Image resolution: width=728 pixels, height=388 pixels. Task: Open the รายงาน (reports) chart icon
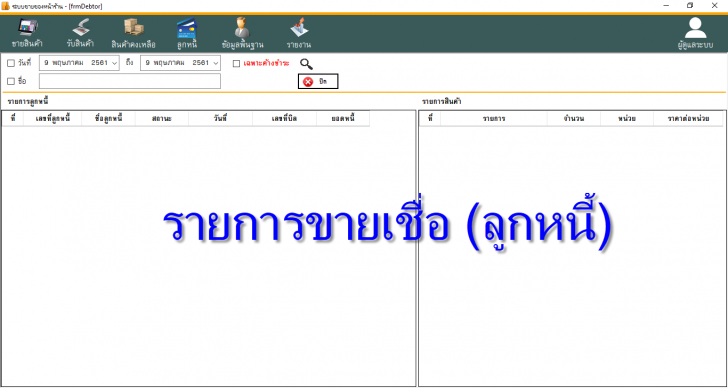[299, 33]
